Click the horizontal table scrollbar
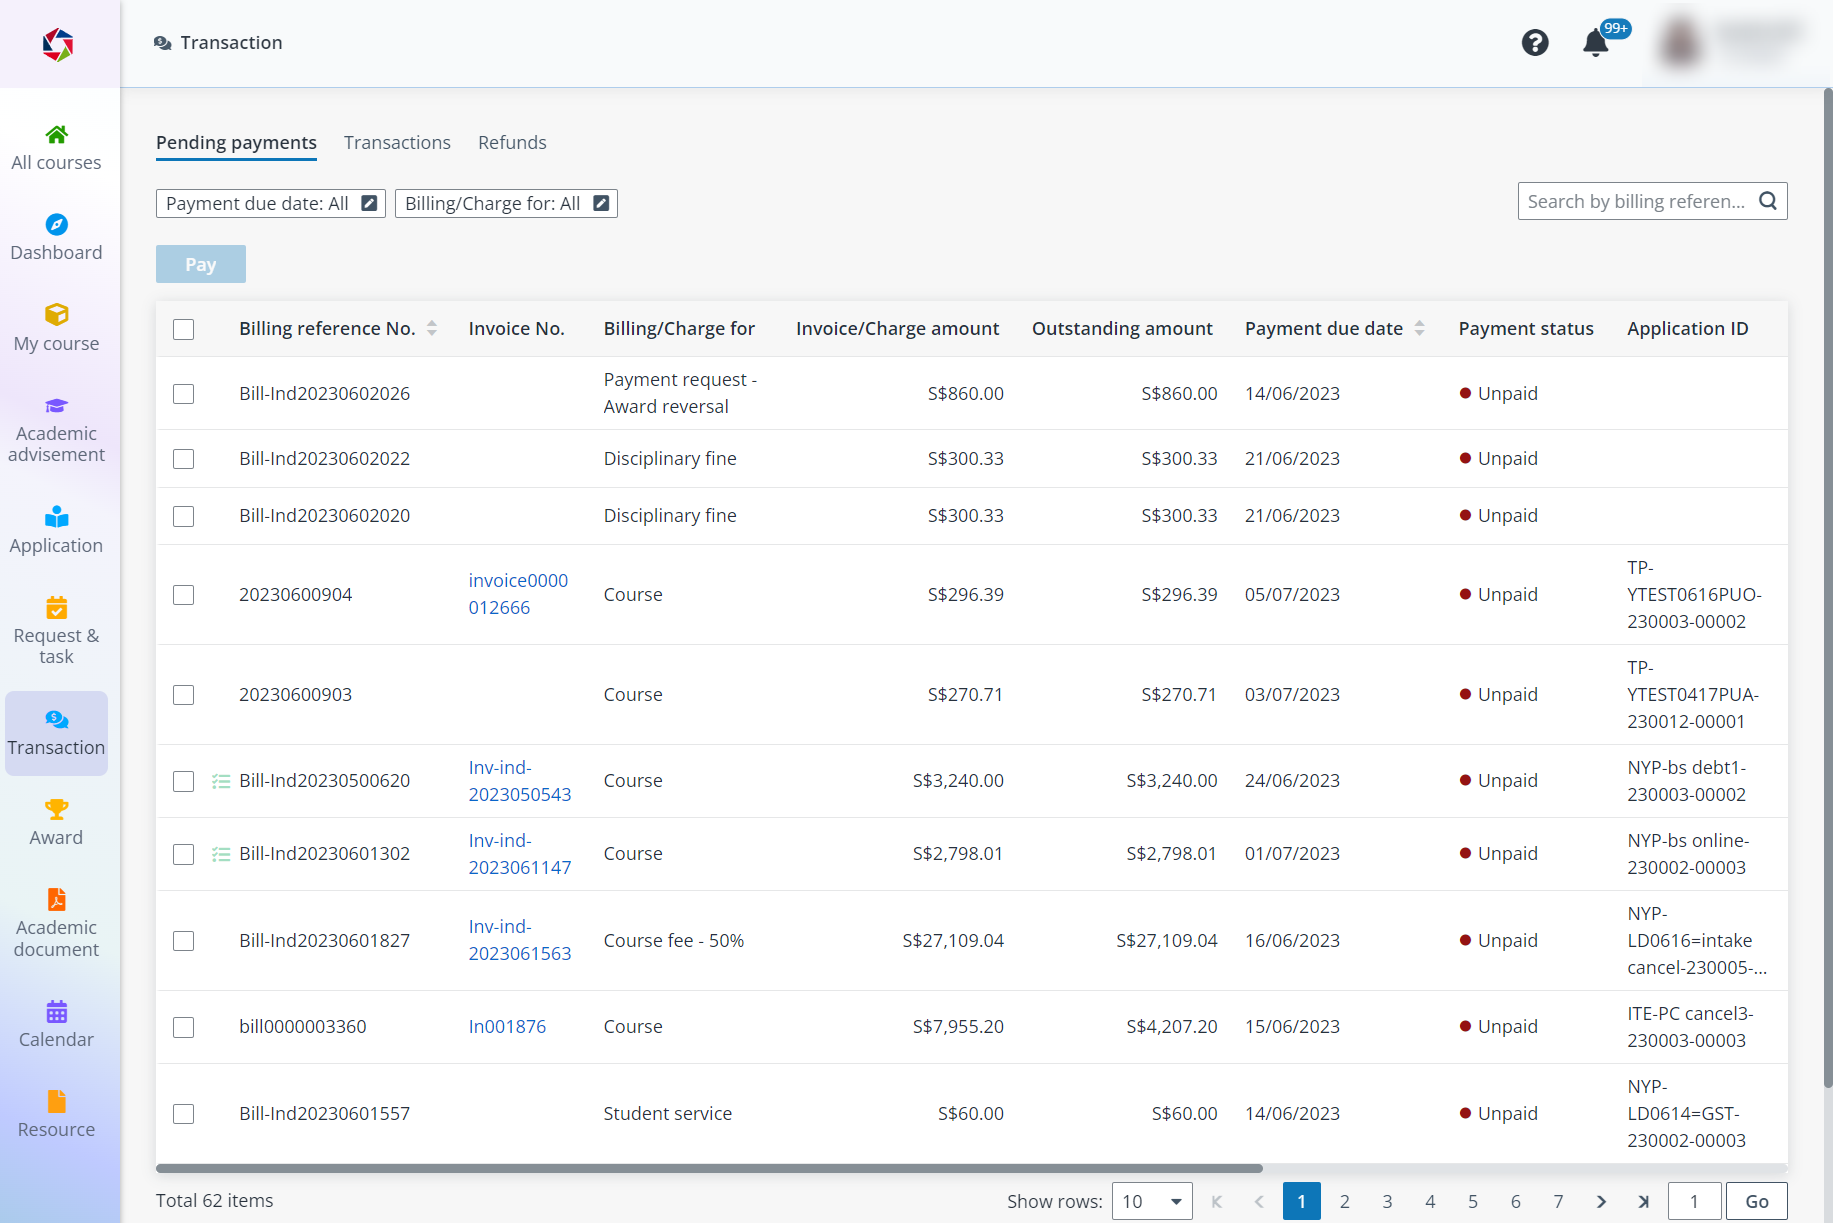 tap(709, 1168)
